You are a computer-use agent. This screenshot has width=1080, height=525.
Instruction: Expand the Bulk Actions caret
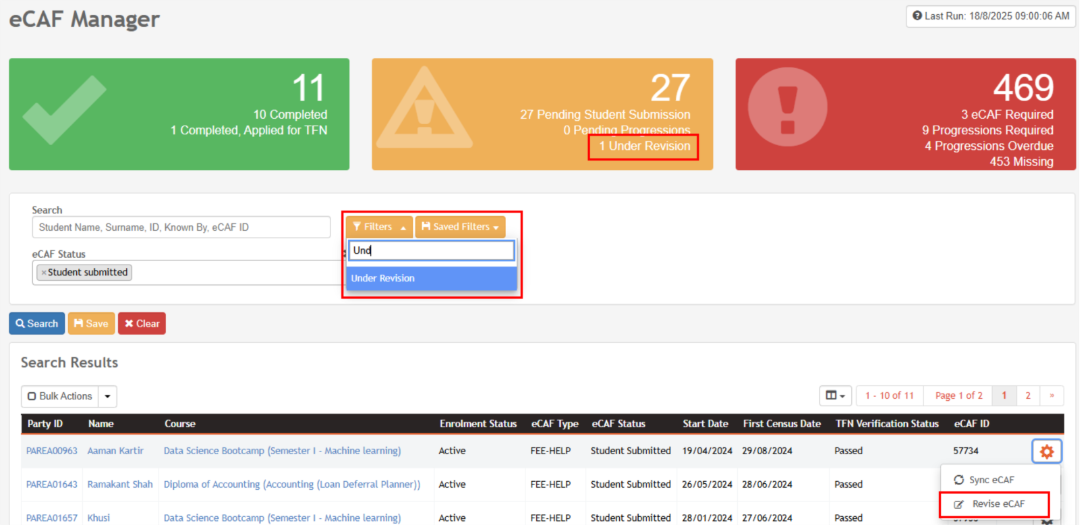click(x=107, y=396)
